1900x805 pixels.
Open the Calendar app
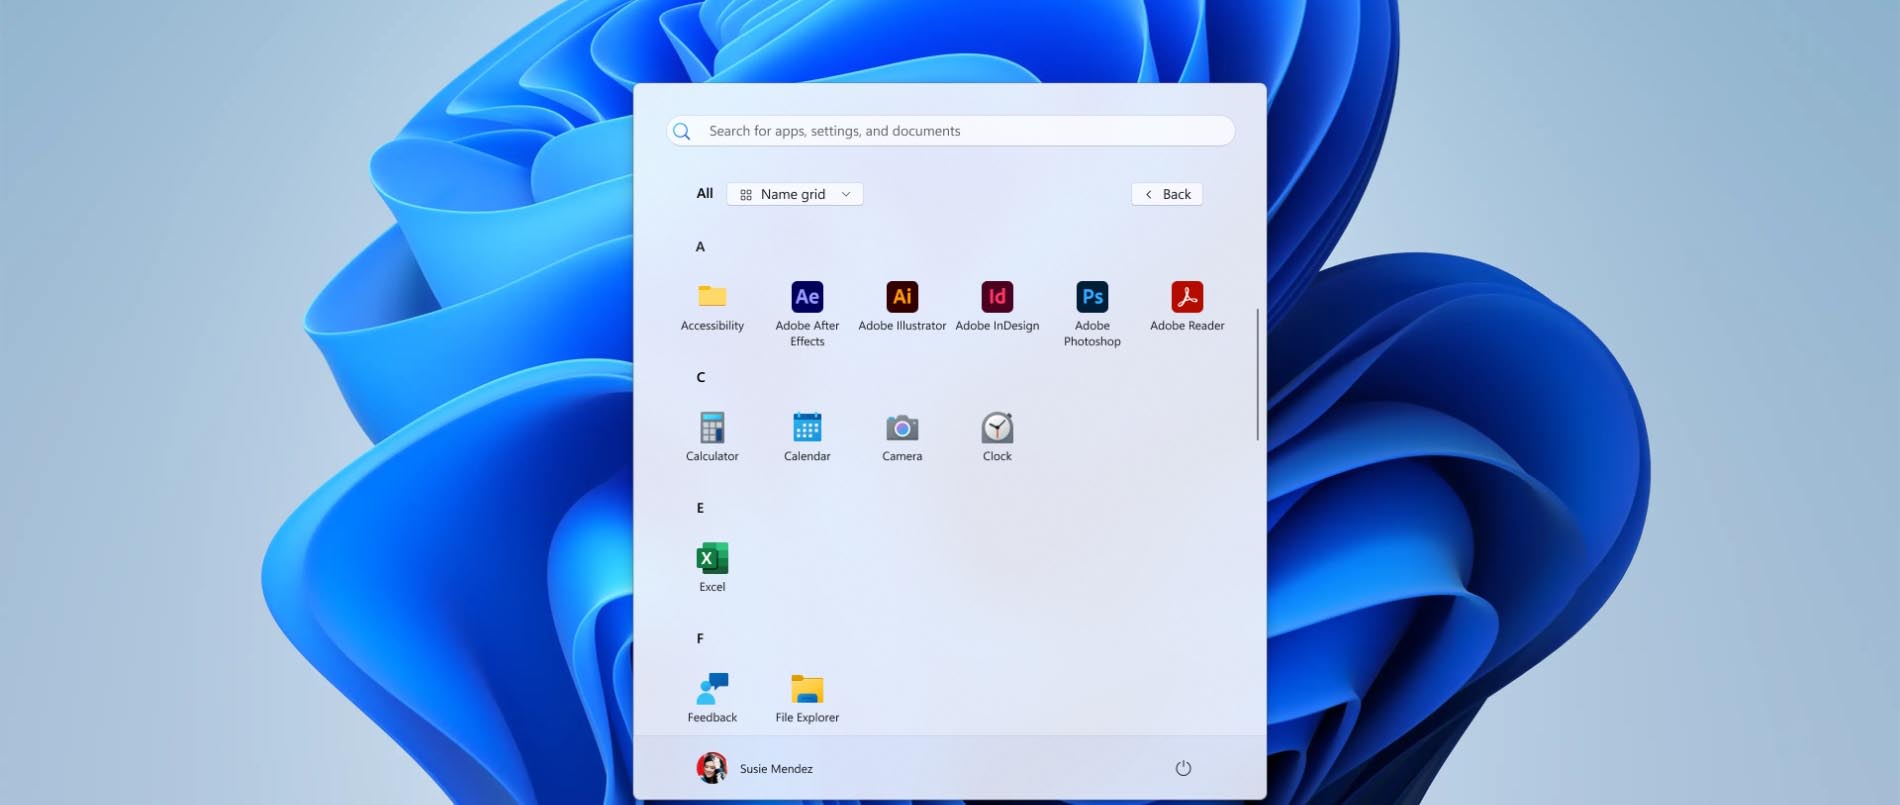[x=807, y=437]
